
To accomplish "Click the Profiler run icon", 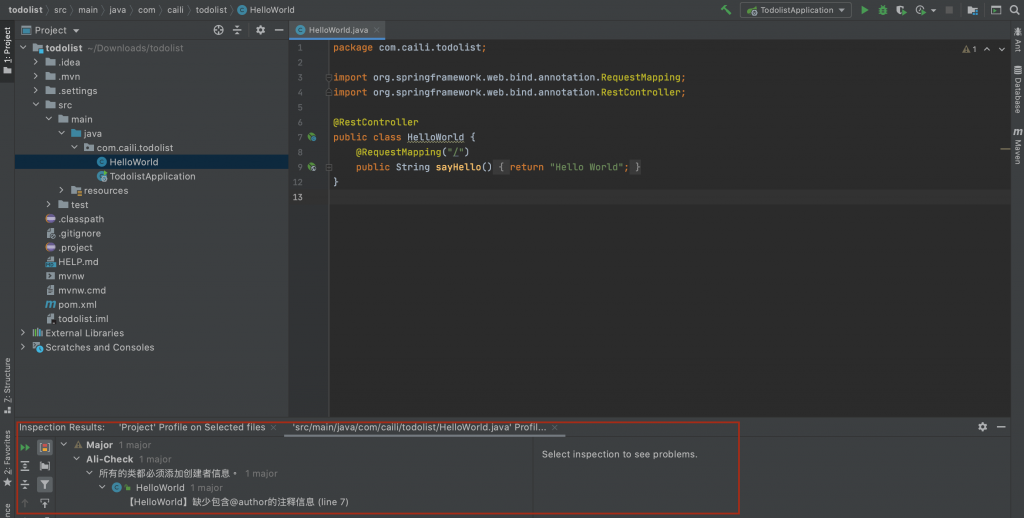I will click(921, 10).
